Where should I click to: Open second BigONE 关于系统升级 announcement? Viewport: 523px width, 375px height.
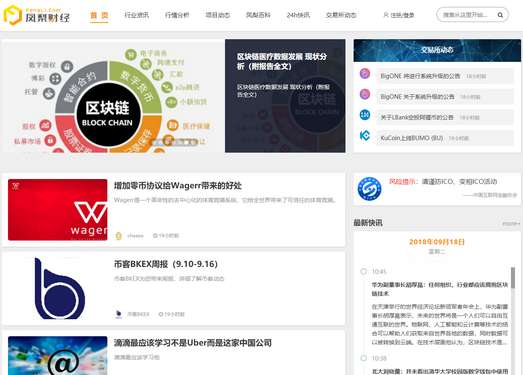pyautogui.click(x=417, y=97)
